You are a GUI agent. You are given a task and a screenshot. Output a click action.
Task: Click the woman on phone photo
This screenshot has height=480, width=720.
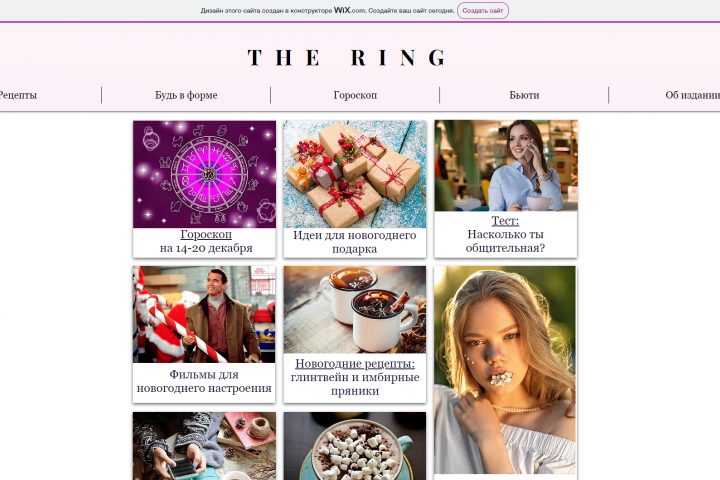pos(506,165)
